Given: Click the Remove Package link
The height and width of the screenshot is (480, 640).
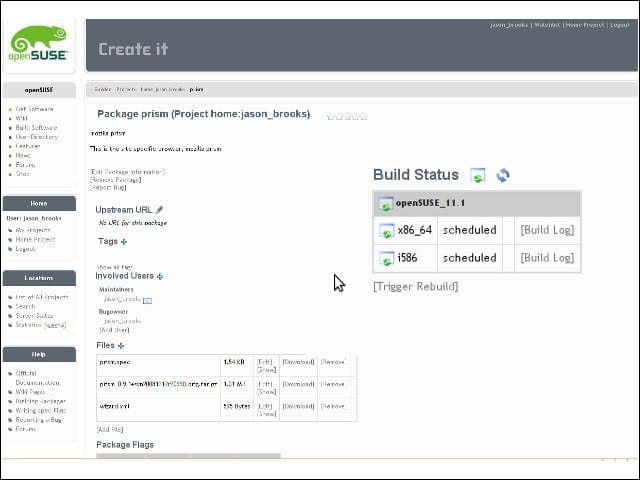Looking at the screenshot, I should point(116,180).
